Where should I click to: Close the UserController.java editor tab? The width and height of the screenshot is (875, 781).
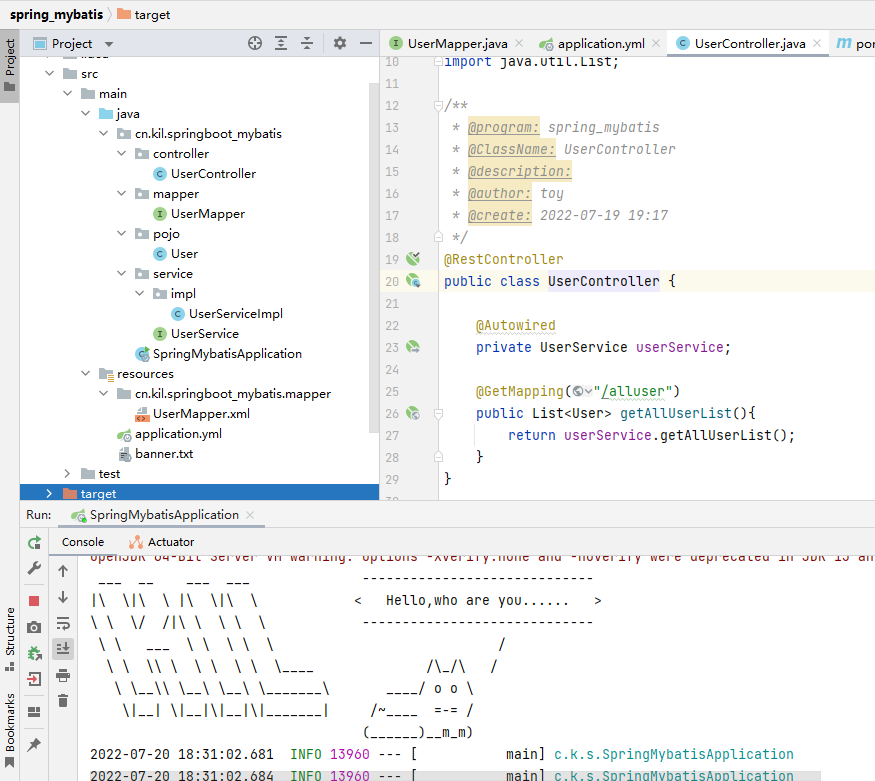[x=817, y=43]
